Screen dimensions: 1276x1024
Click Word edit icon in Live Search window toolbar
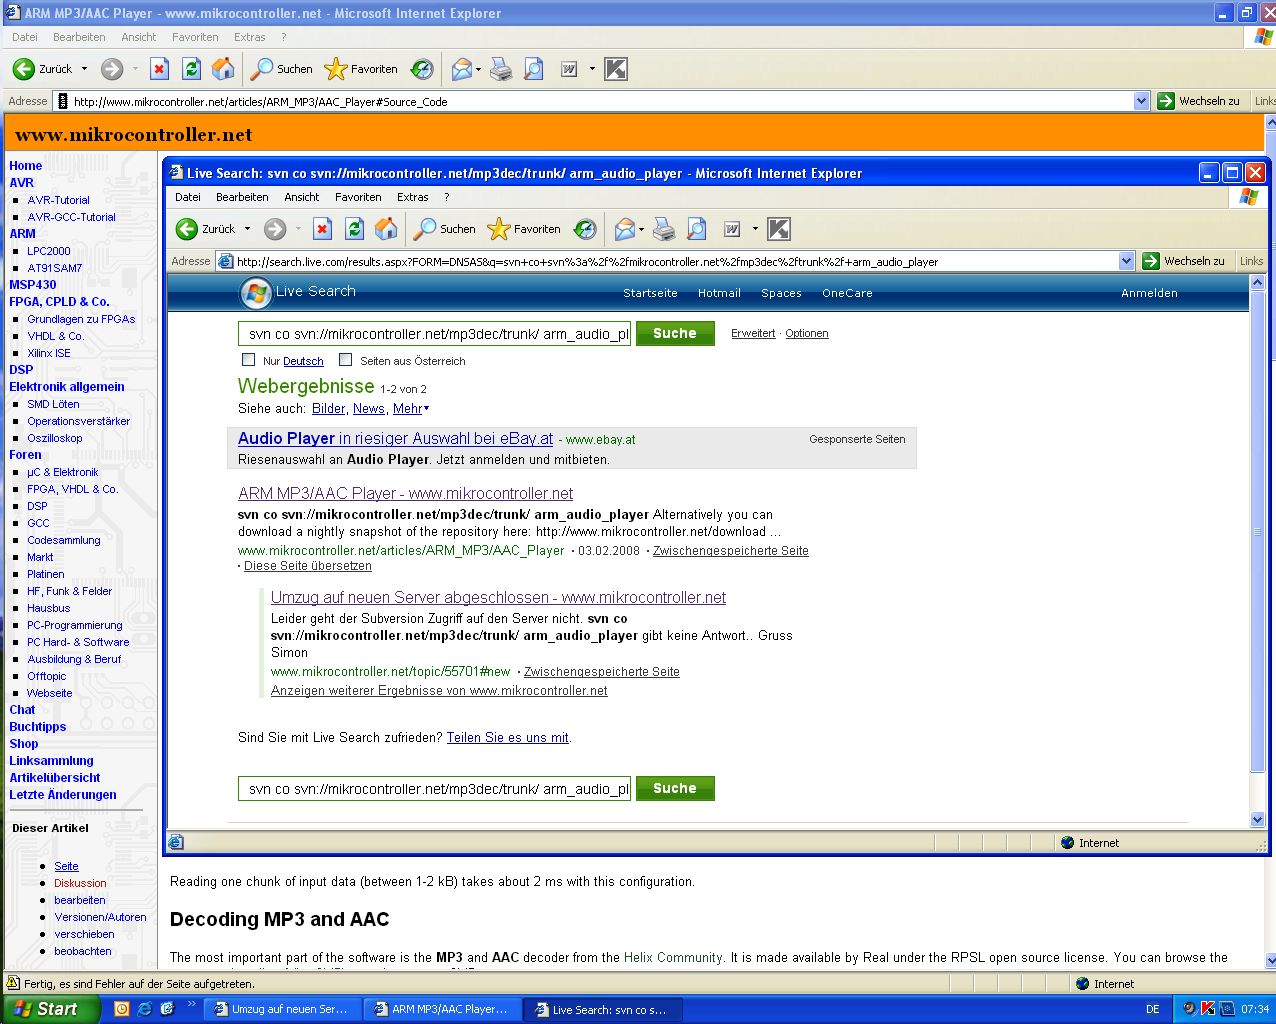point(732,229)
